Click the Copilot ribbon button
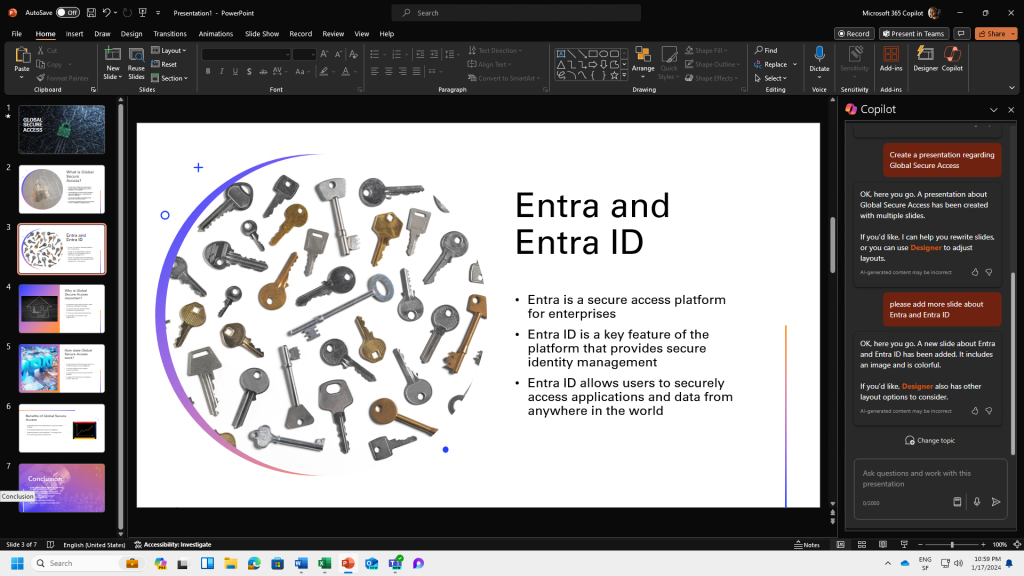1024x576 pixels. coord(952,59)
